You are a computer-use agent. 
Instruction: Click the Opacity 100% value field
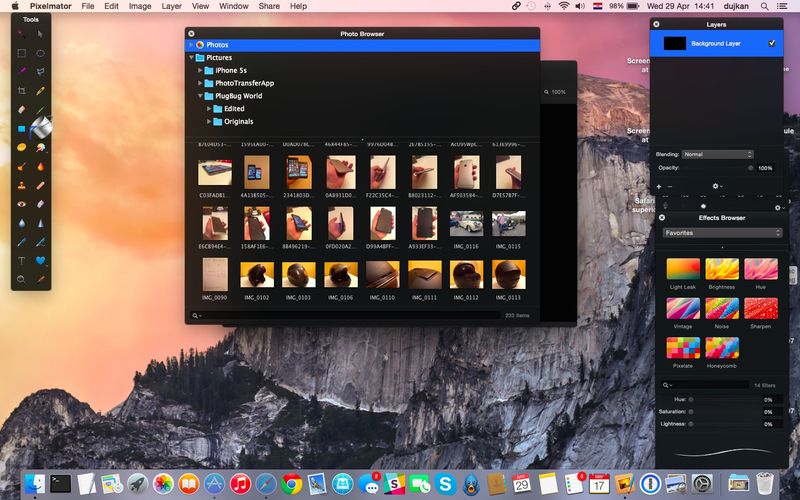pos(765,168)
